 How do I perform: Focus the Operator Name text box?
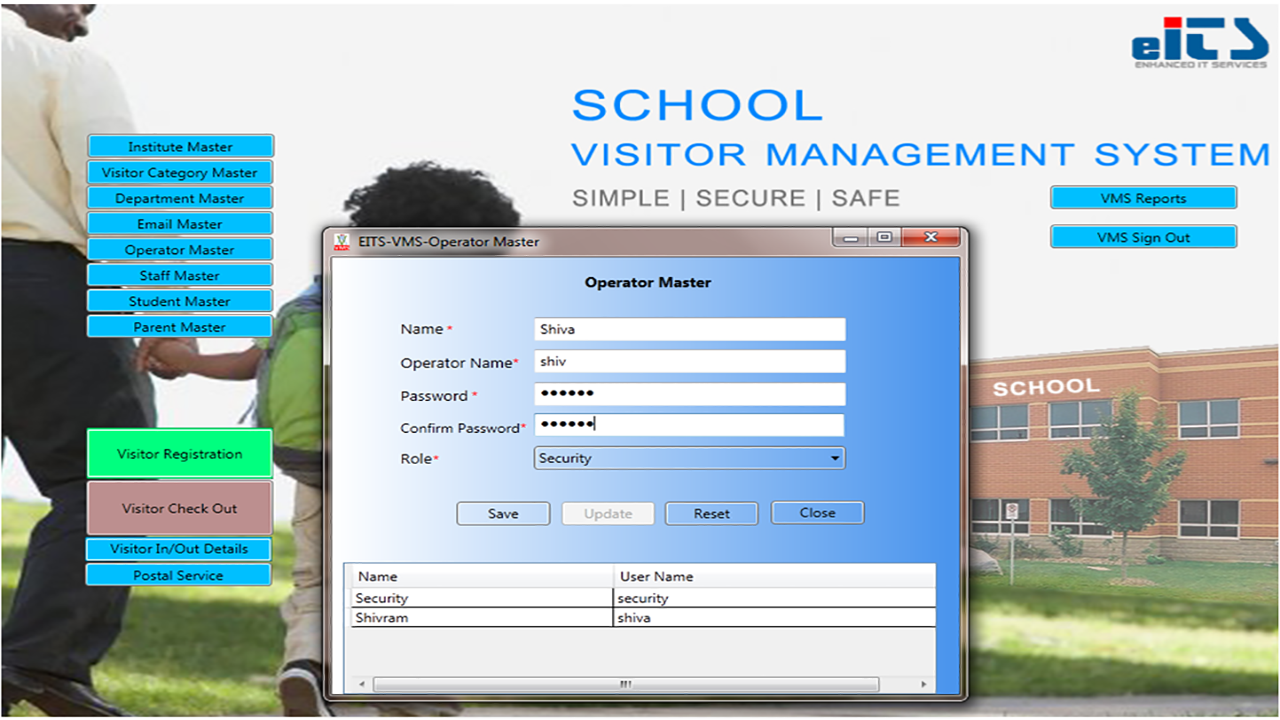[690, 362]
